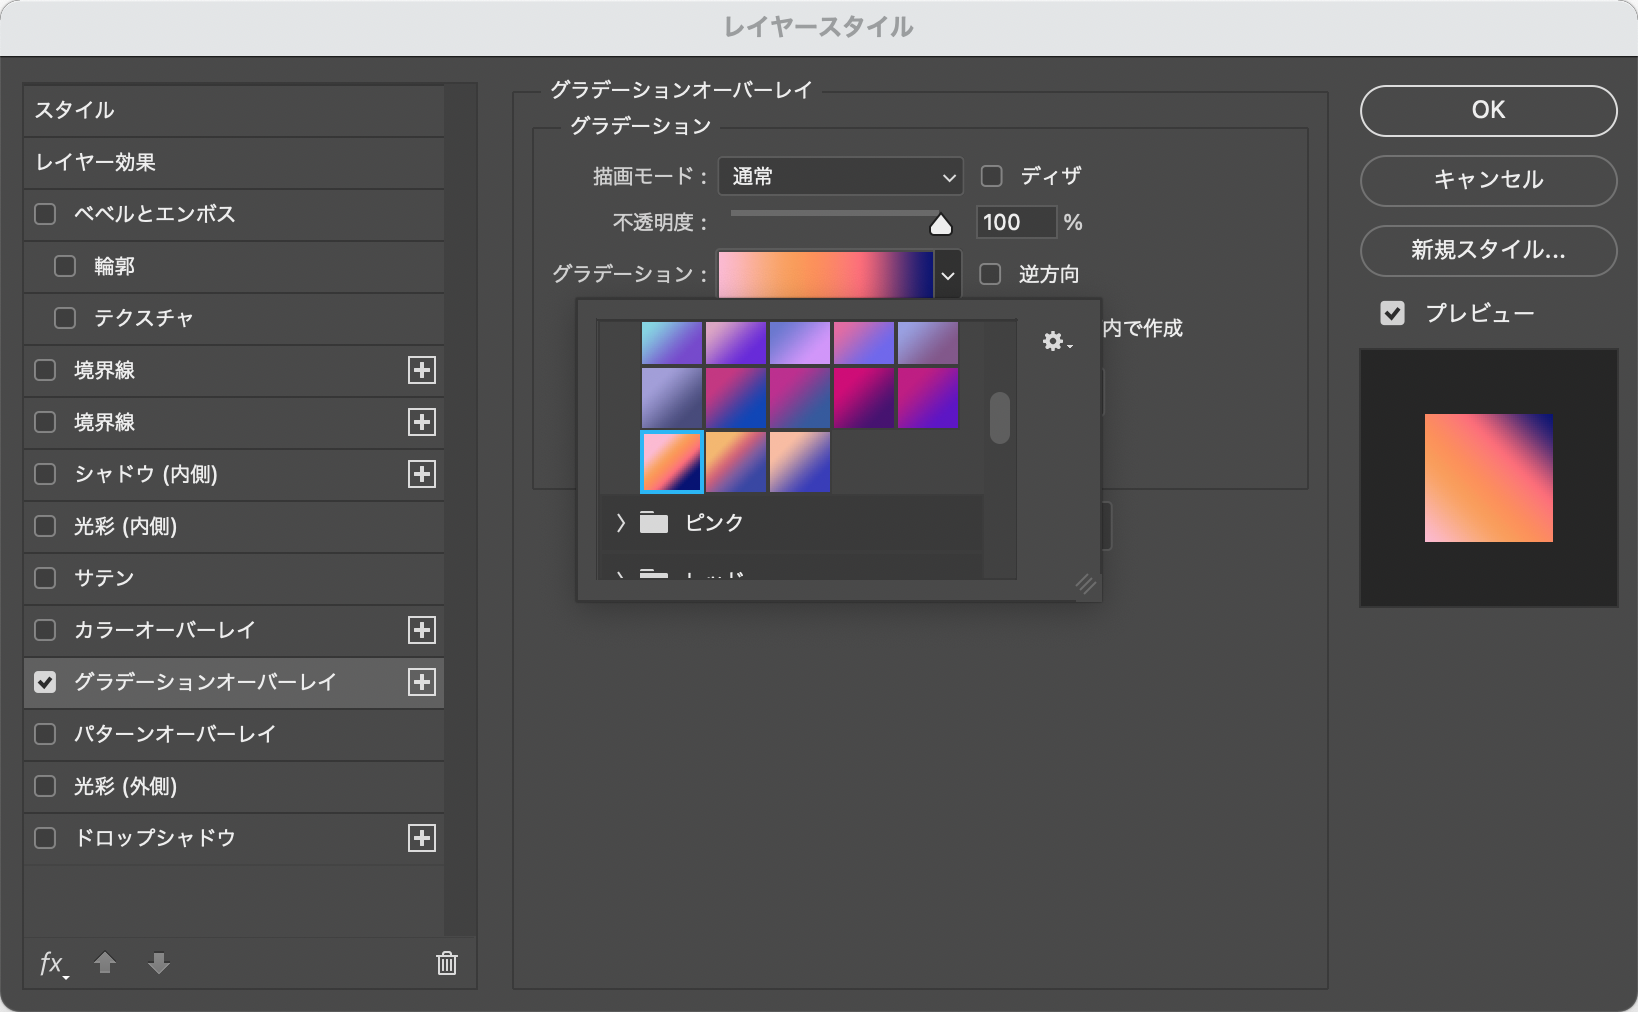Click the trash icon to delete effect
This screenshot has width=1638, height=1012.
click(446, 963)
